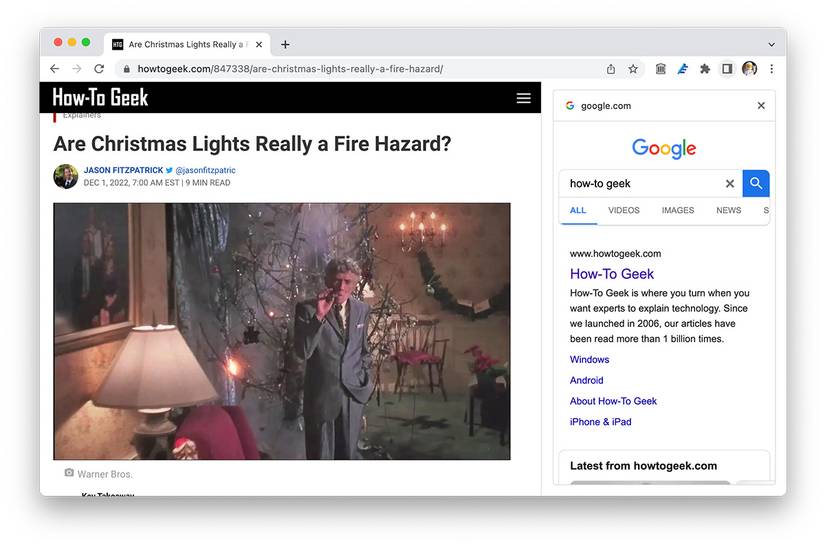Viewport: 825px width, 547px height.
Task: Open a new tab with the plus button
Action: pyautogui.click(x=285, y=45)
